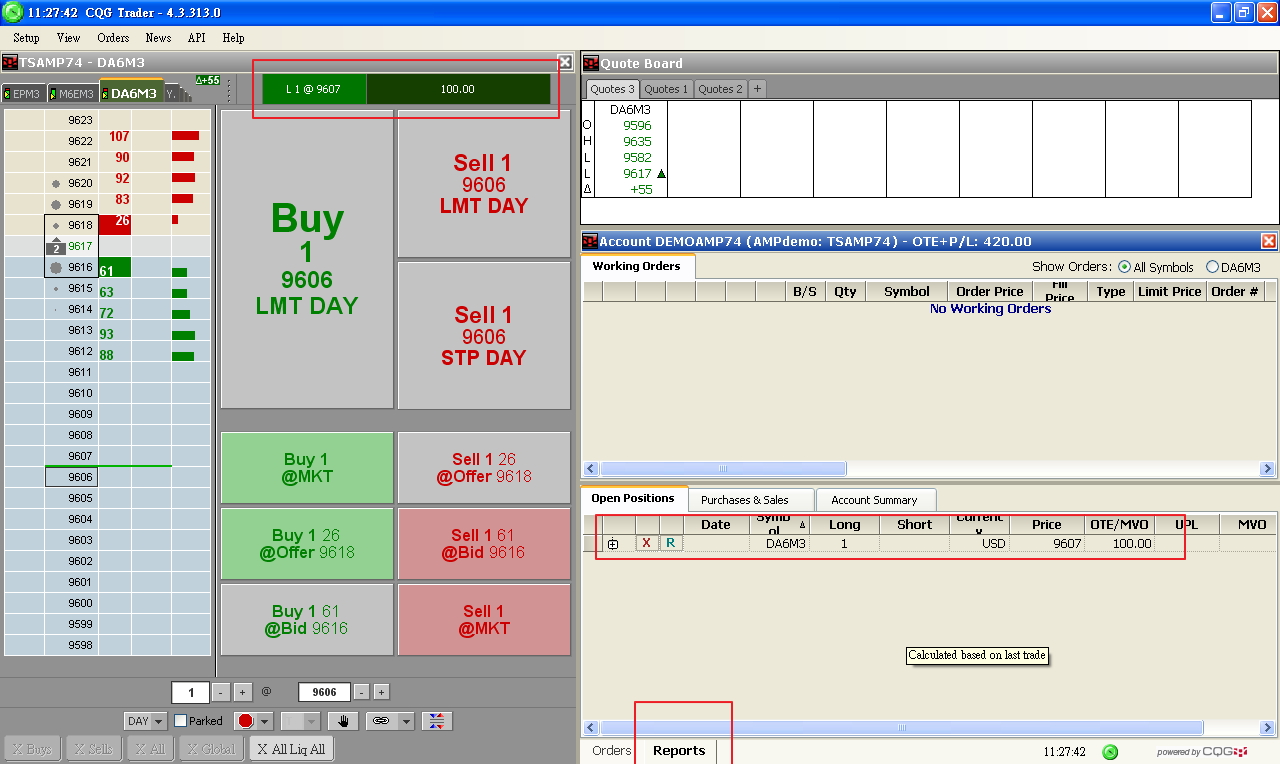Viewport: 1280px width, 764px height.
Task: Click the toolbar grip dots handle
Action: 230,90
